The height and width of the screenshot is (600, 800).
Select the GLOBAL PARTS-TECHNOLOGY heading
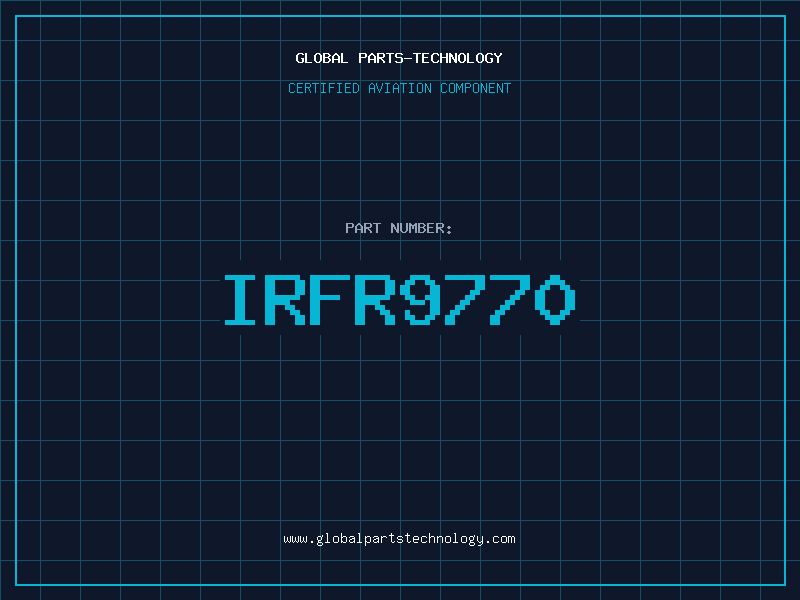(399, 58)
